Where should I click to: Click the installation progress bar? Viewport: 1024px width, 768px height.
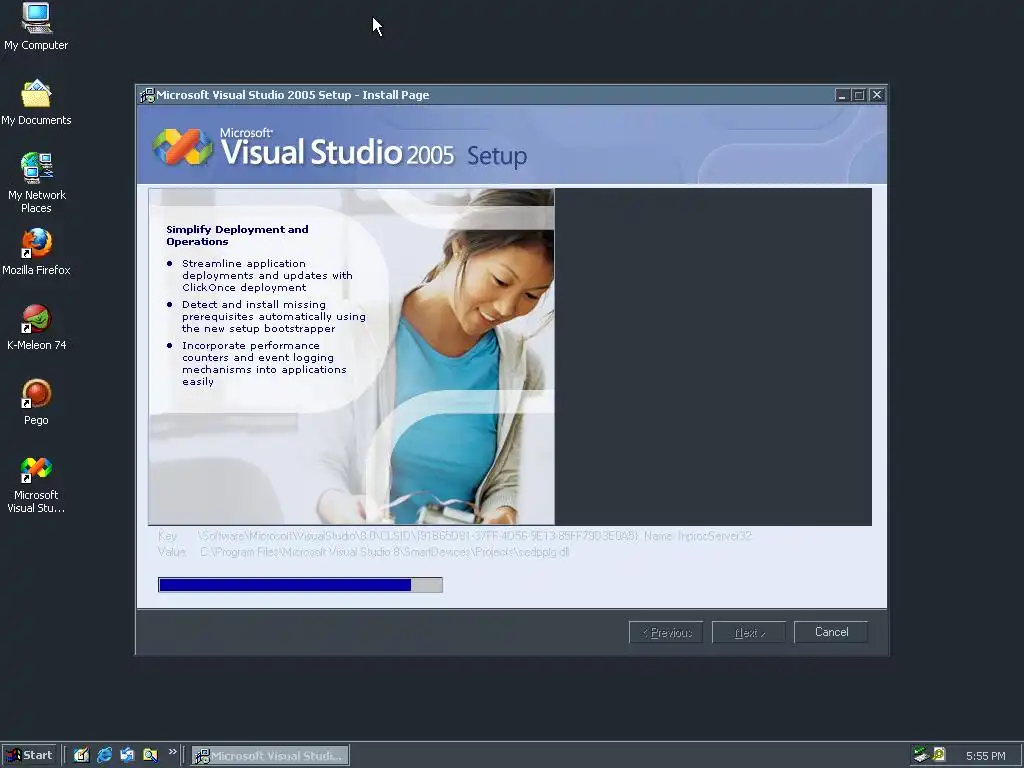click(300, 584)
